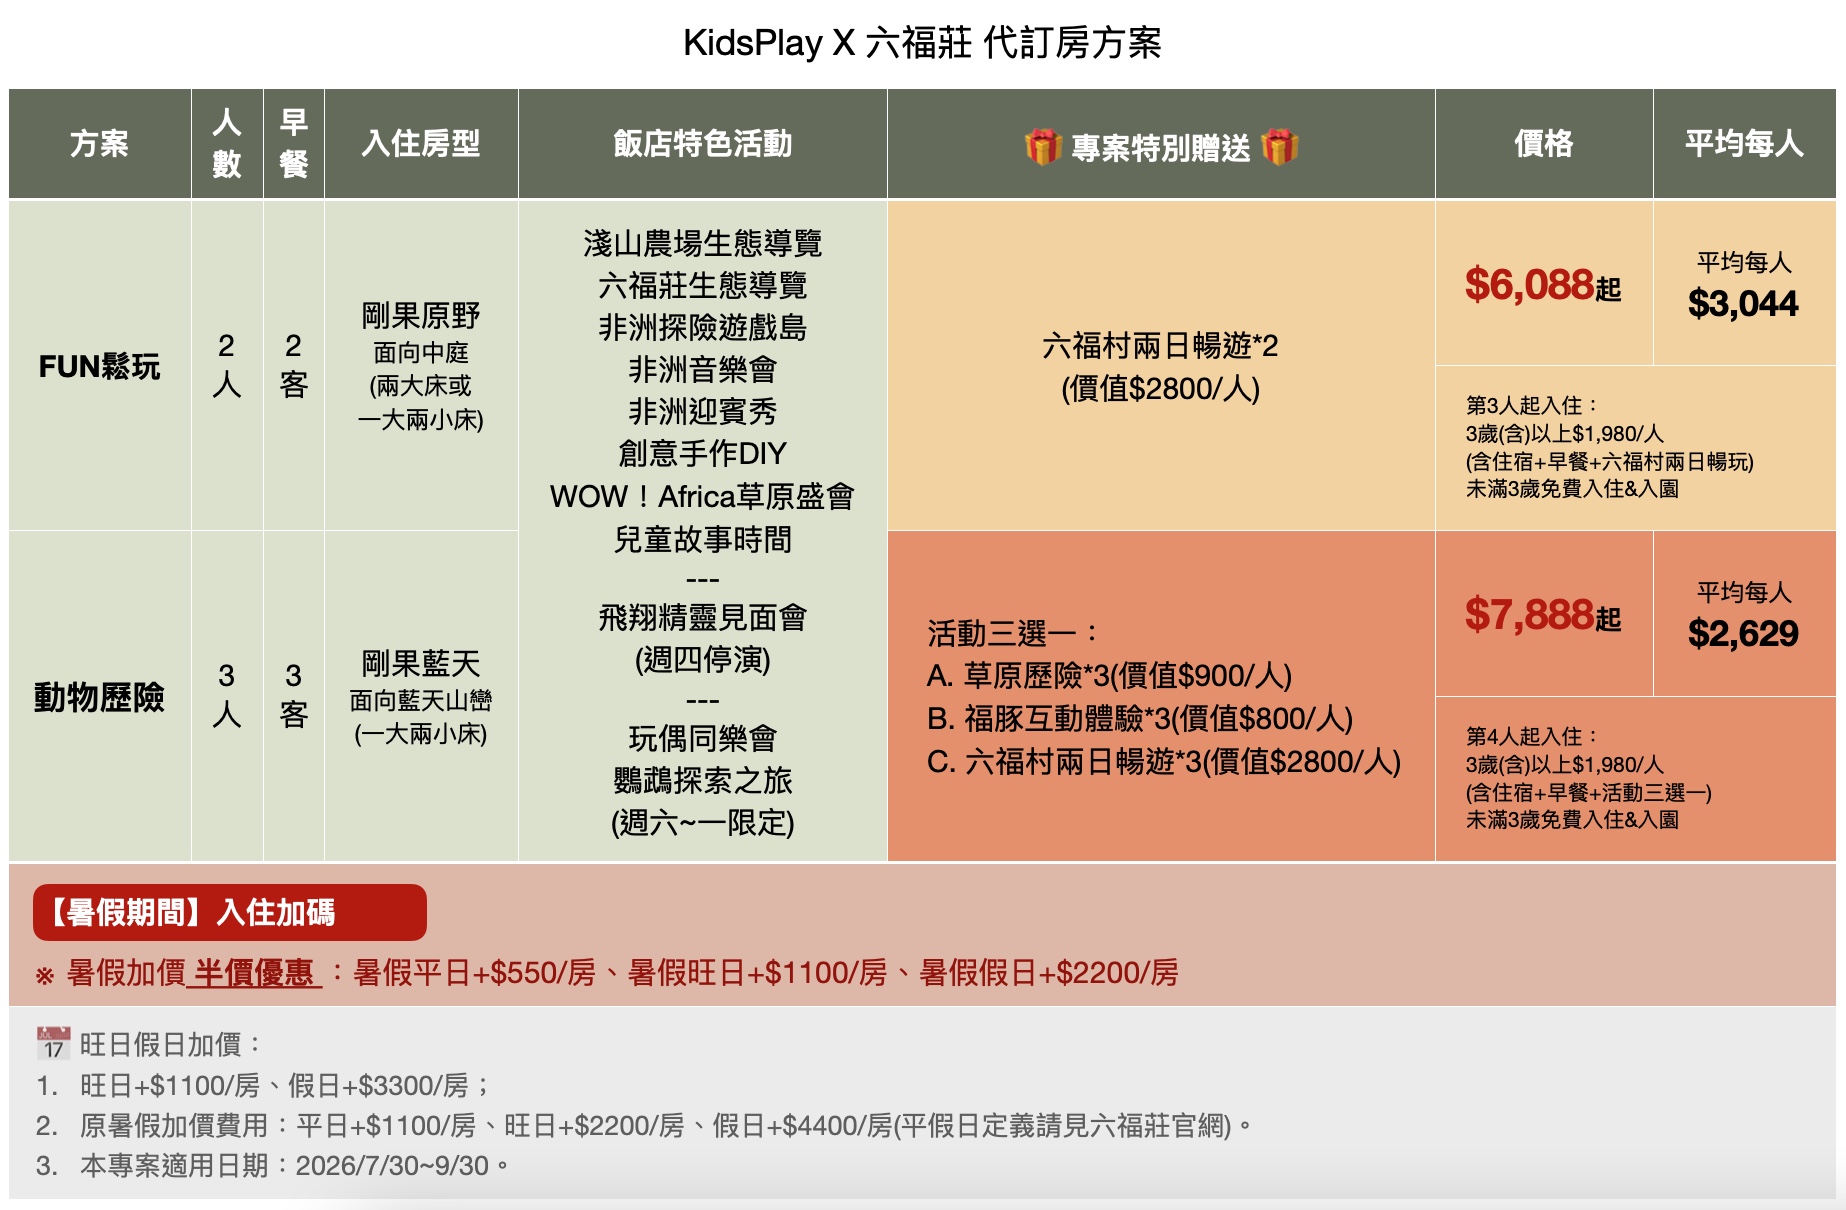Click the 方案 column header
The width and height of the screenshot is (1846, 1210).
coord(99,143)
